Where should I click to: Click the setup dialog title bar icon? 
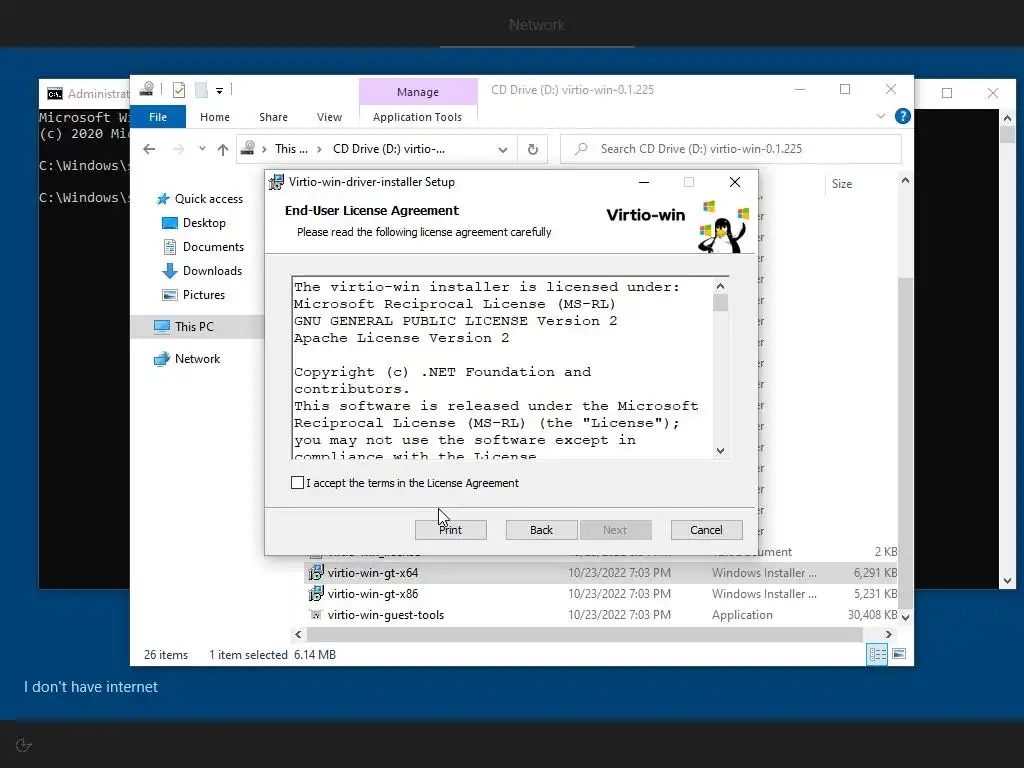click(x=276, y=182)
